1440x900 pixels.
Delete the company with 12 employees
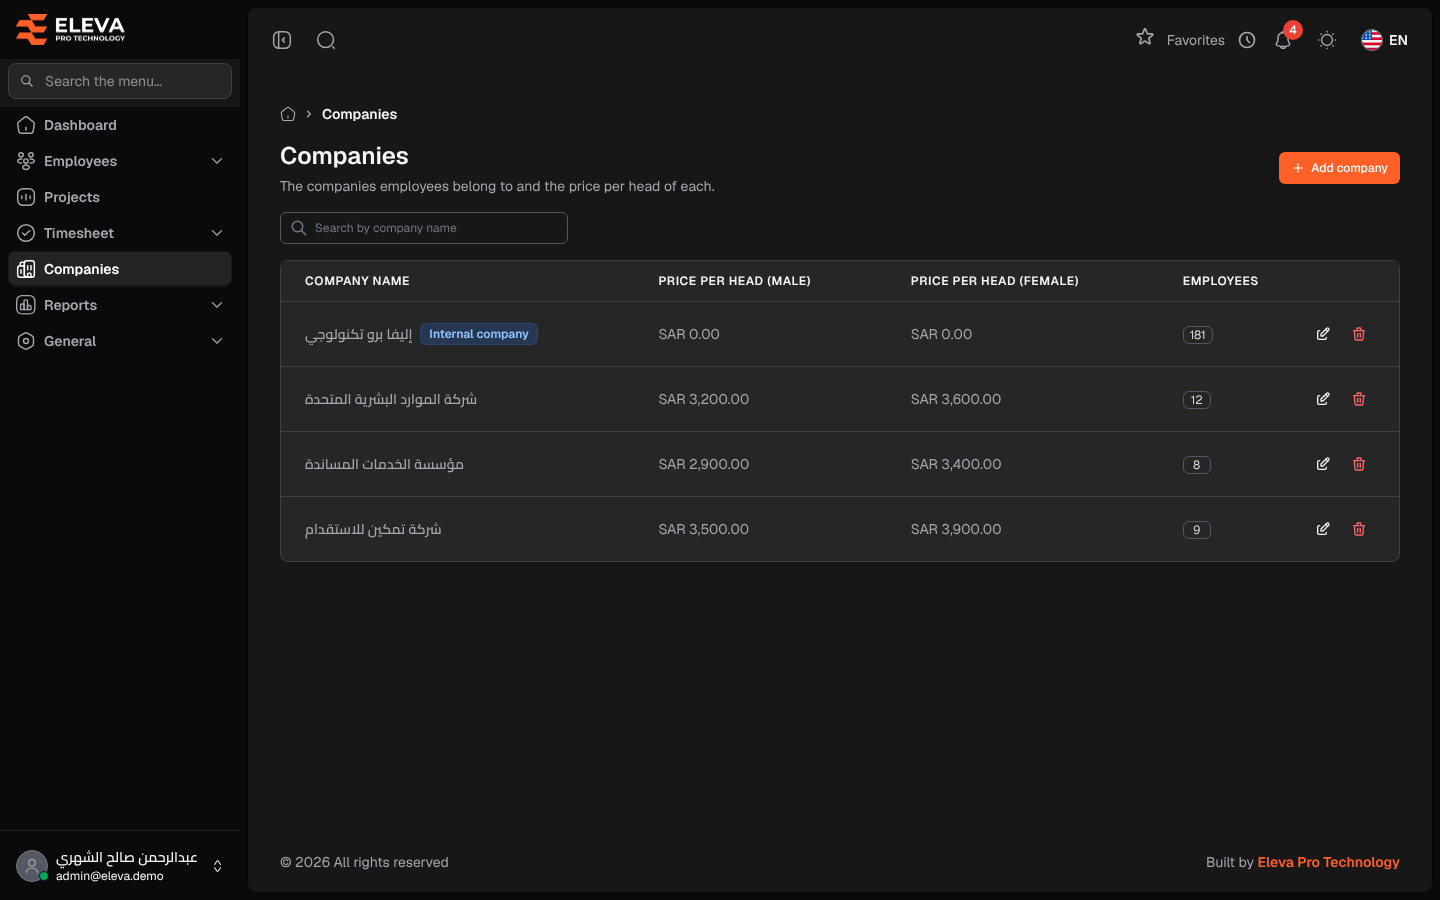click(x=1359, y=399)
